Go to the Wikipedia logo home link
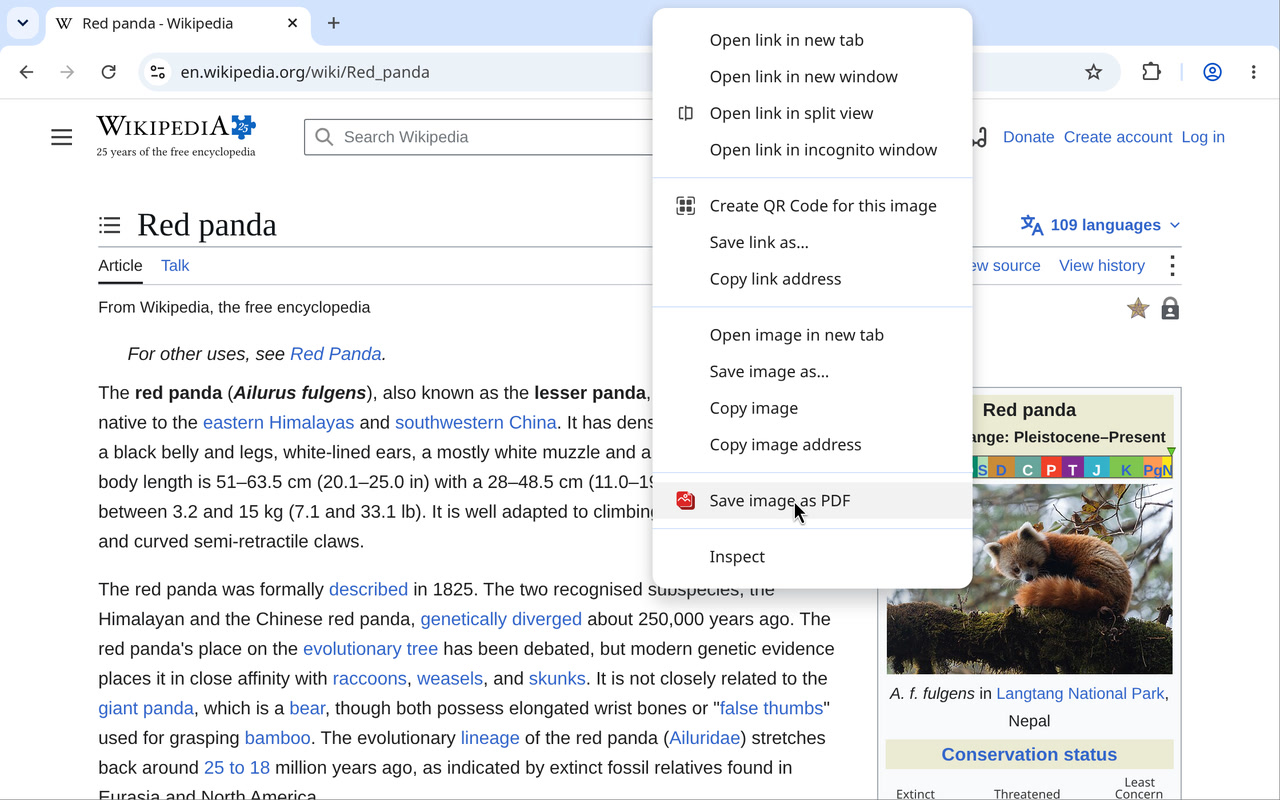1280x800 pixels. pos(176,137)
